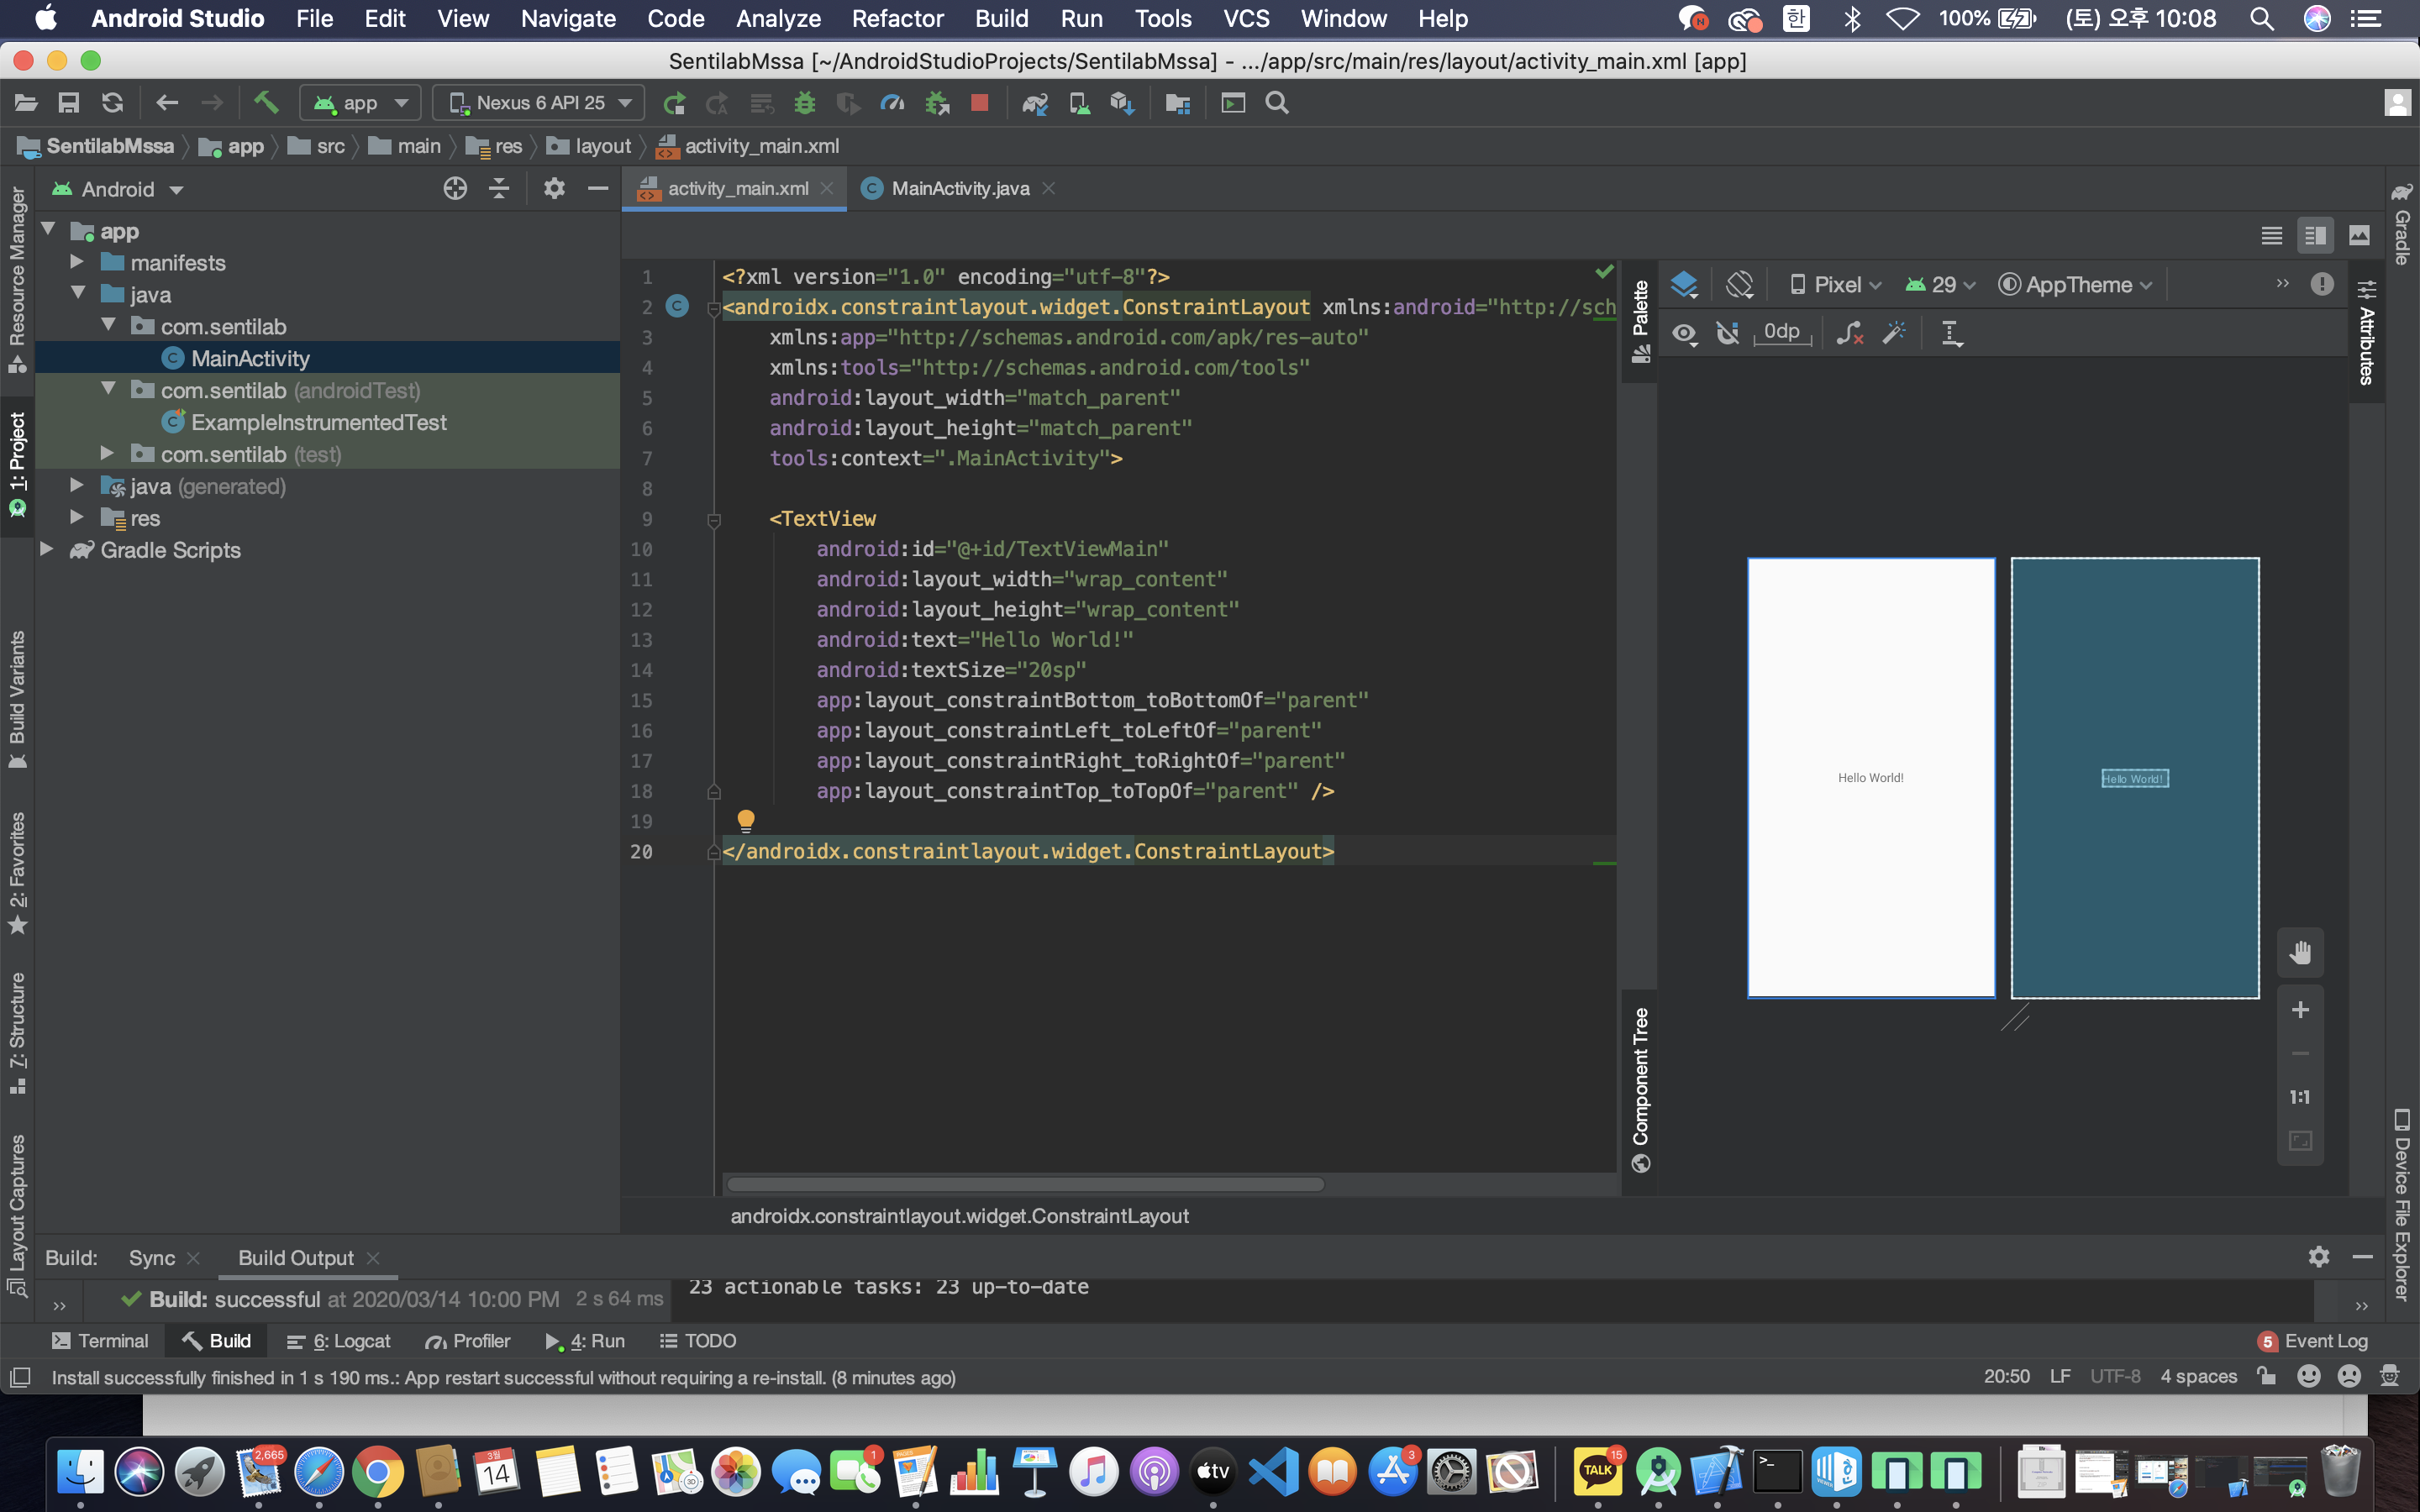Click the zoom in plus button
The image size is (2420, 1512).
coord(2300,1010)
